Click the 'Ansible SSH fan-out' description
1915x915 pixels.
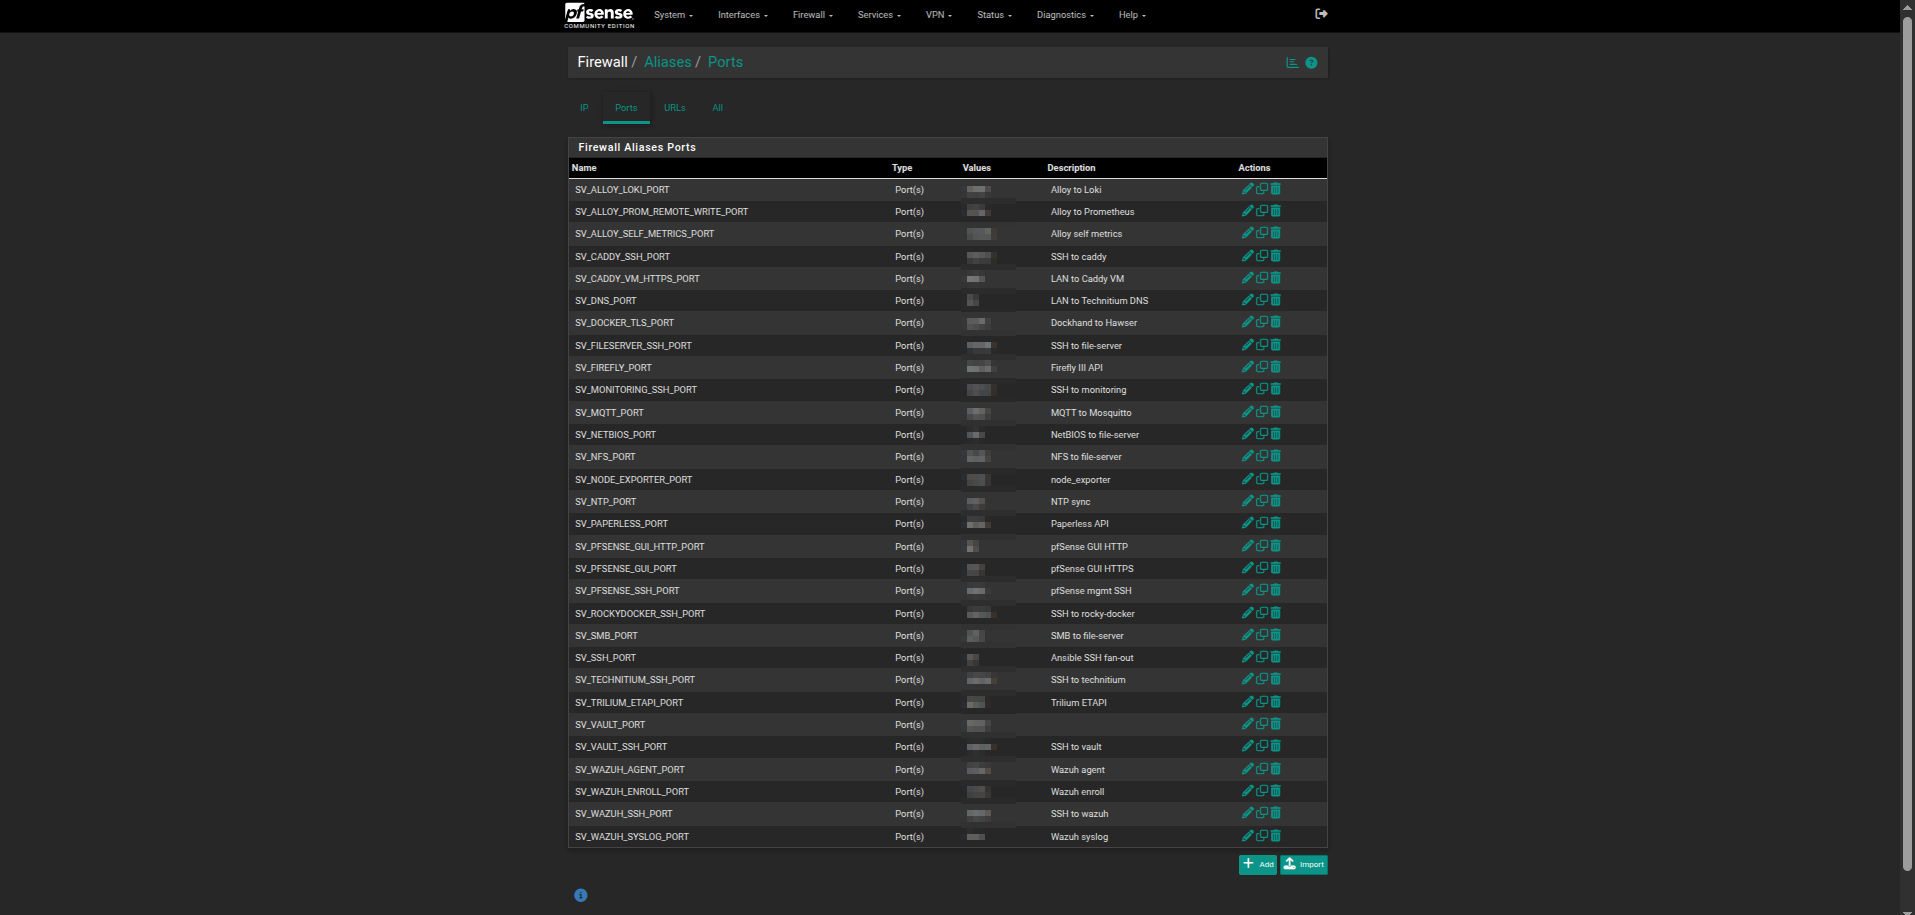tap(1092, 658)
